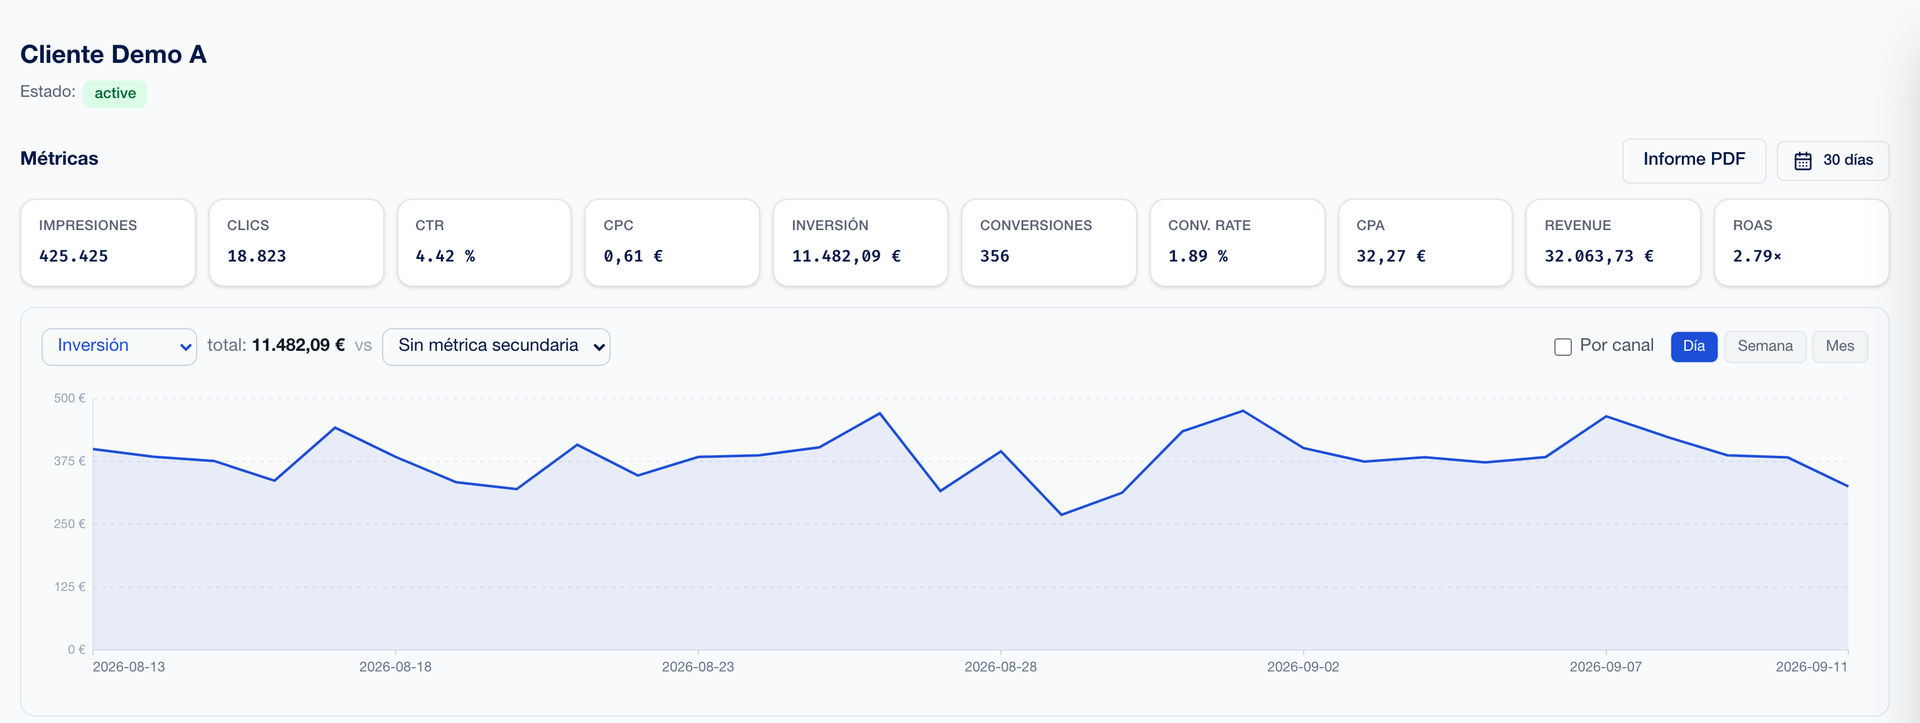Click the 2026-09-02 axis date label
Viewport: 1920px width, 723px height.
click(x=1303, y=667)
